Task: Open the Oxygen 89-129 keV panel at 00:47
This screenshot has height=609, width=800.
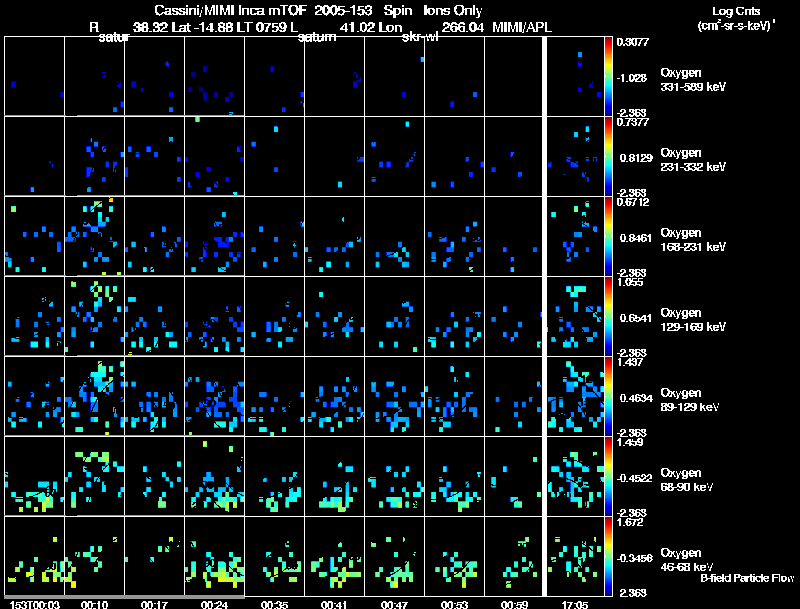Action: click(394, 396)
